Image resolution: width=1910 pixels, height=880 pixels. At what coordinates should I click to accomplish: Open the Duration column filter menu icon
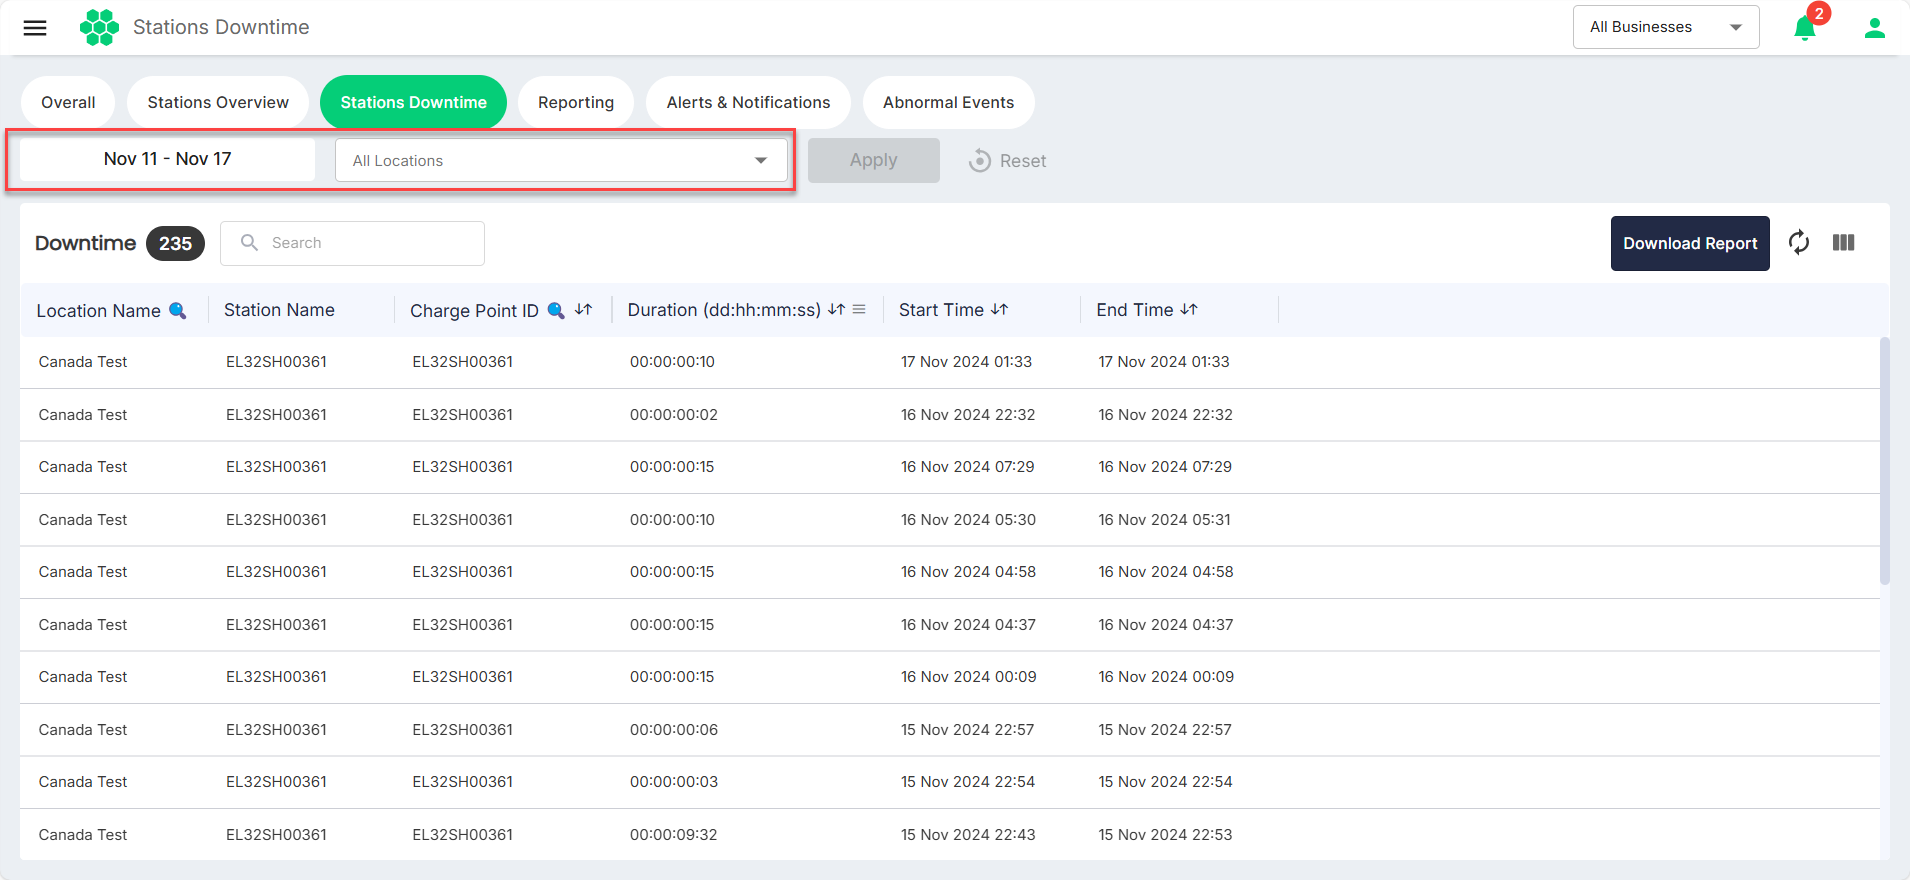click(x=859, y=310)
